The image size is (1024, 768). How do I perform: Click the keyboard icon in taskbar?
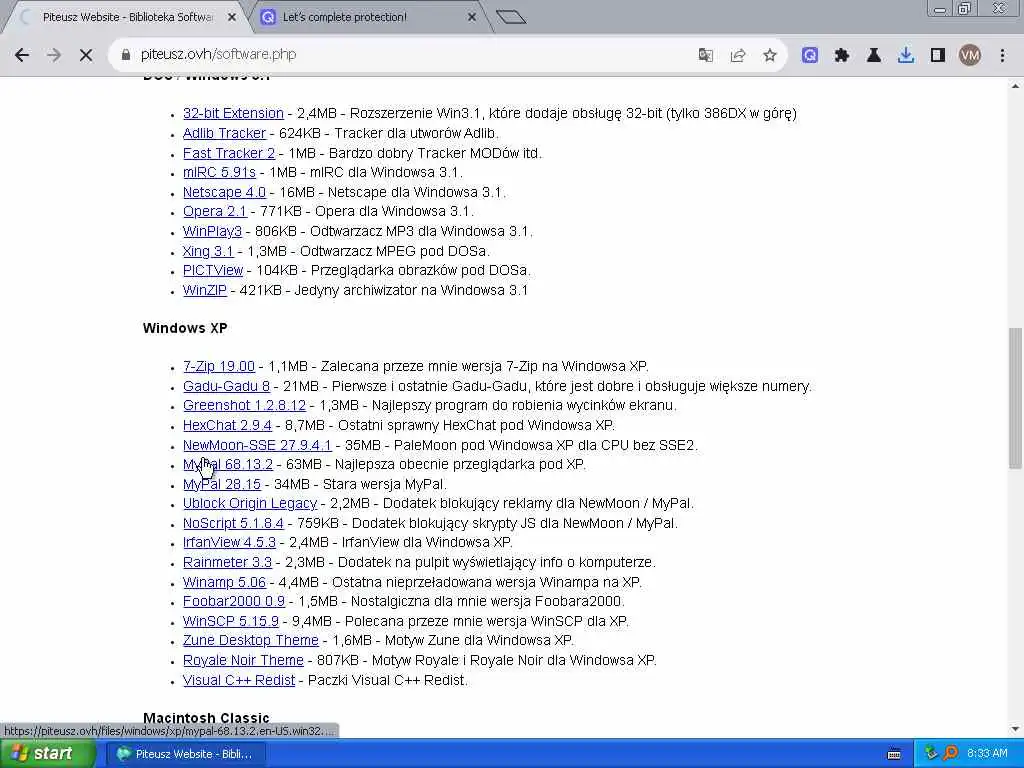(x=894, y=754)
